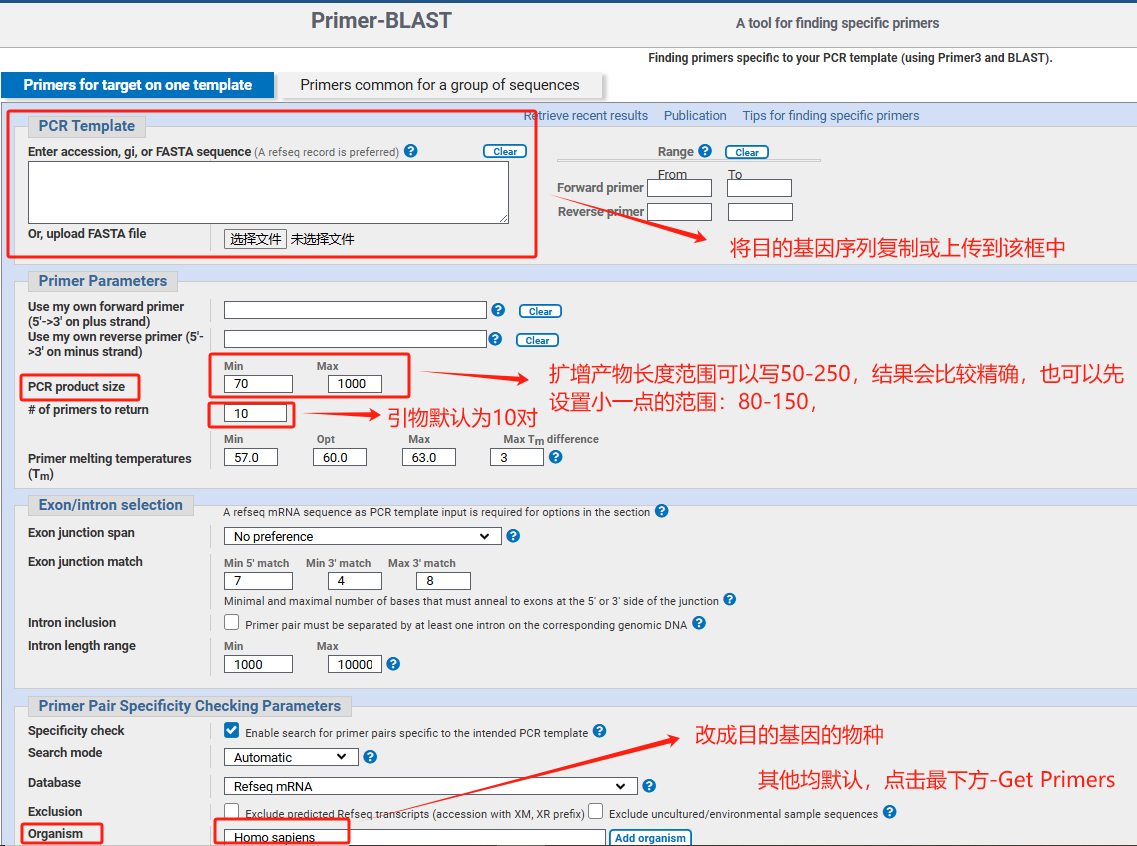Image resolution: width=1137 pixels, height=846 pixels.
Task: Open help for Max Tm difference
Action: 555,457
